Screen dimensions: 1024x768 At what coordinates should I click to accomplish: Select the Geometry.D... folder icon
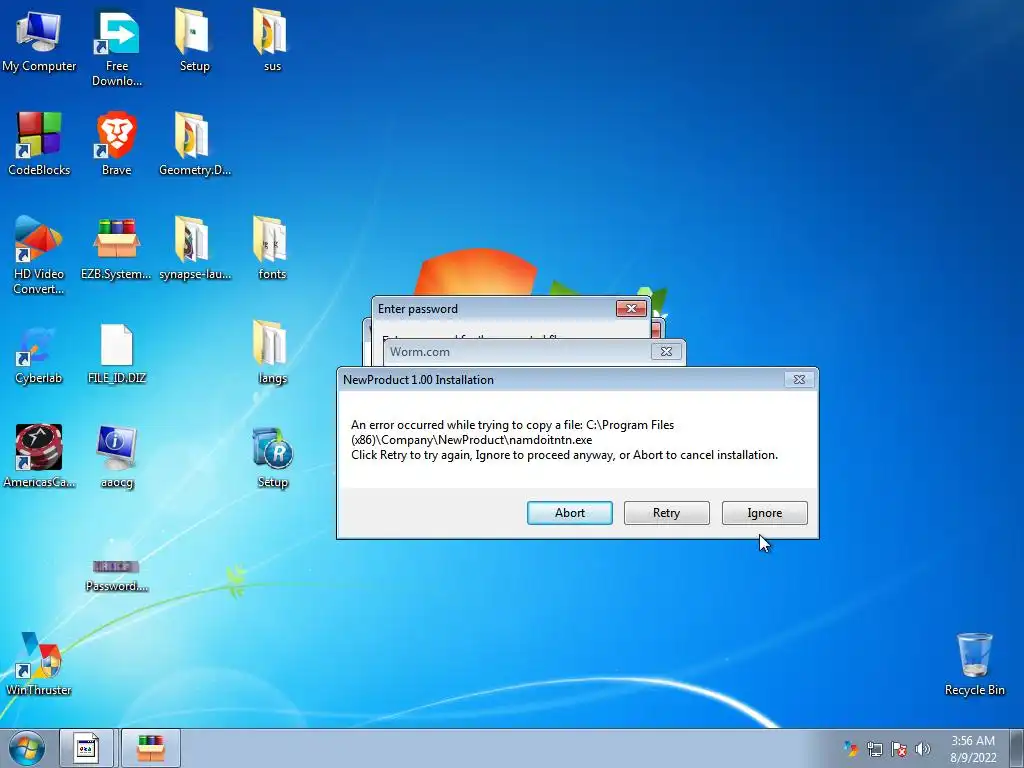tap(195, 144)
